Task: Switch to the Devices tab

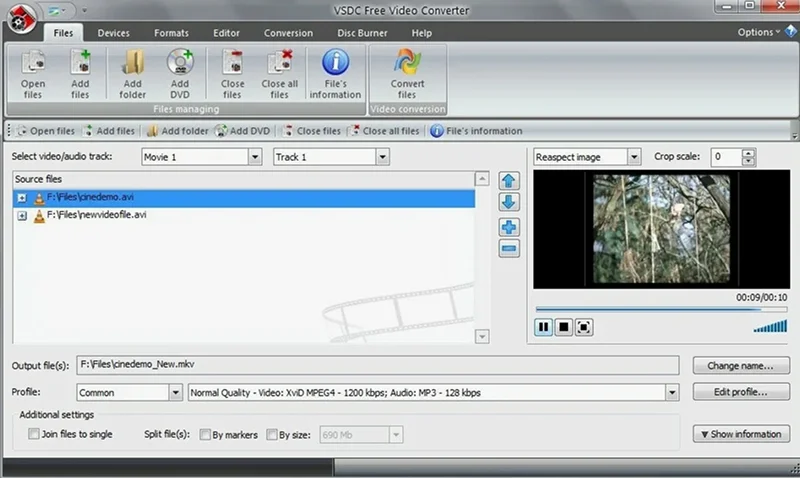Action: pos(113,33)
